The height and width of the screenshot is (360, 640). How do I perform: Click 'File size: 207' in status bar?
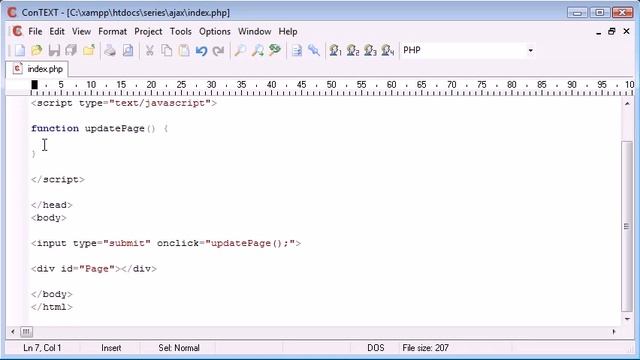425,348
